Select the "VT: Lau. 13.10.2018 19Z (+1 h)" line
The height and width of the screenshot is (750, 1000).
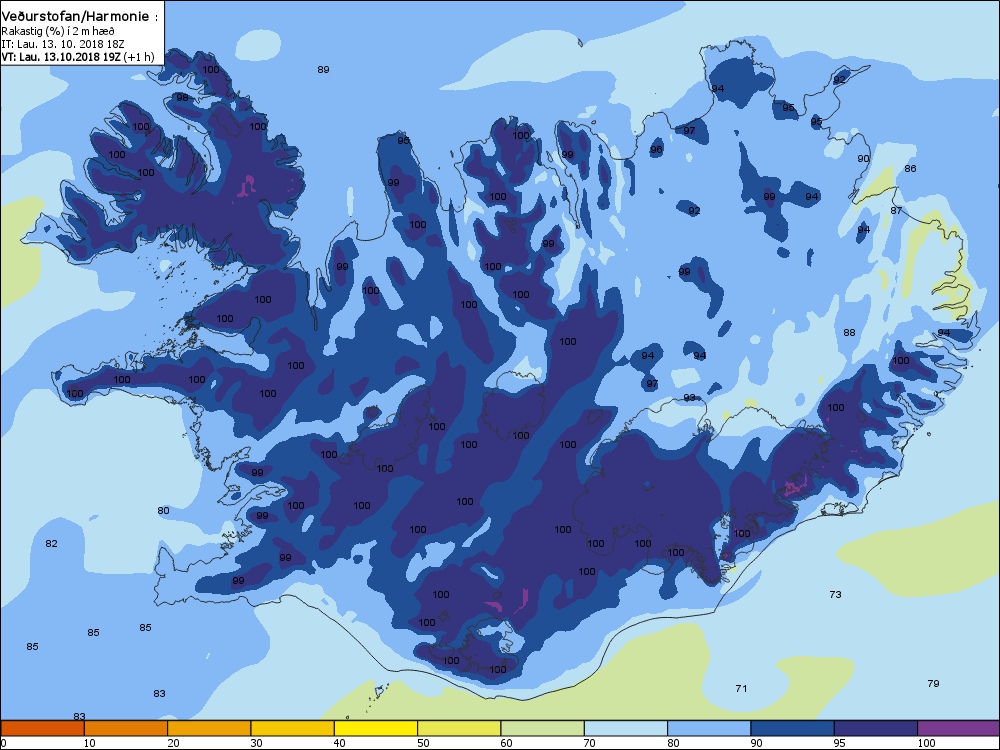point(78,57)
